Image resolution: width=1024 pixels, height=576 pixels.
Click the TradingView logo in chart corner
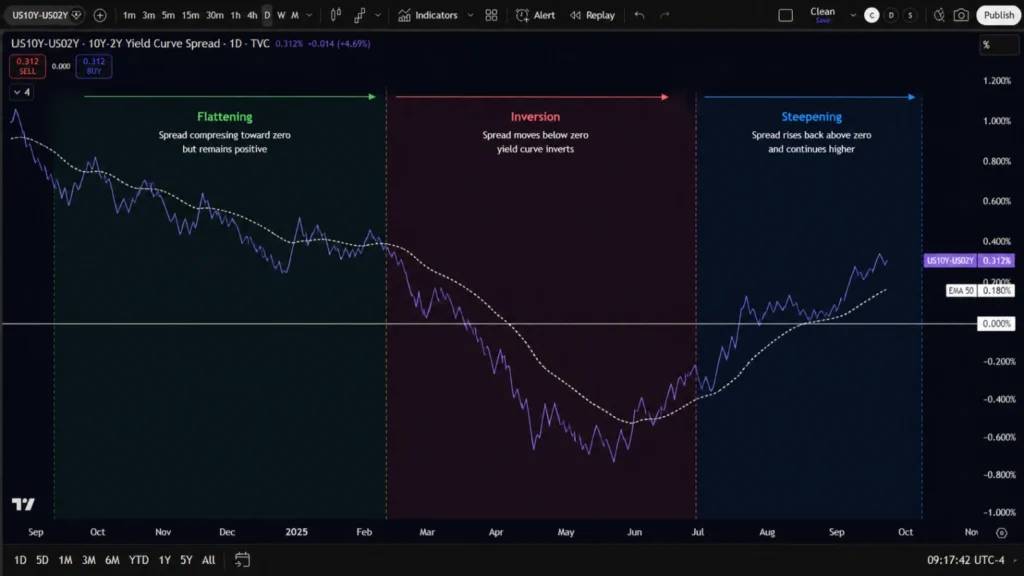[x=24, y=504]
